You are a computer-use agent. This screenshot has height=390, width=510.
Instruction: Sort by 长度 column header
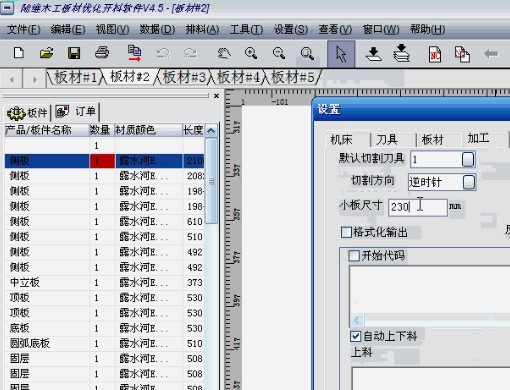(x=193, y=130)
